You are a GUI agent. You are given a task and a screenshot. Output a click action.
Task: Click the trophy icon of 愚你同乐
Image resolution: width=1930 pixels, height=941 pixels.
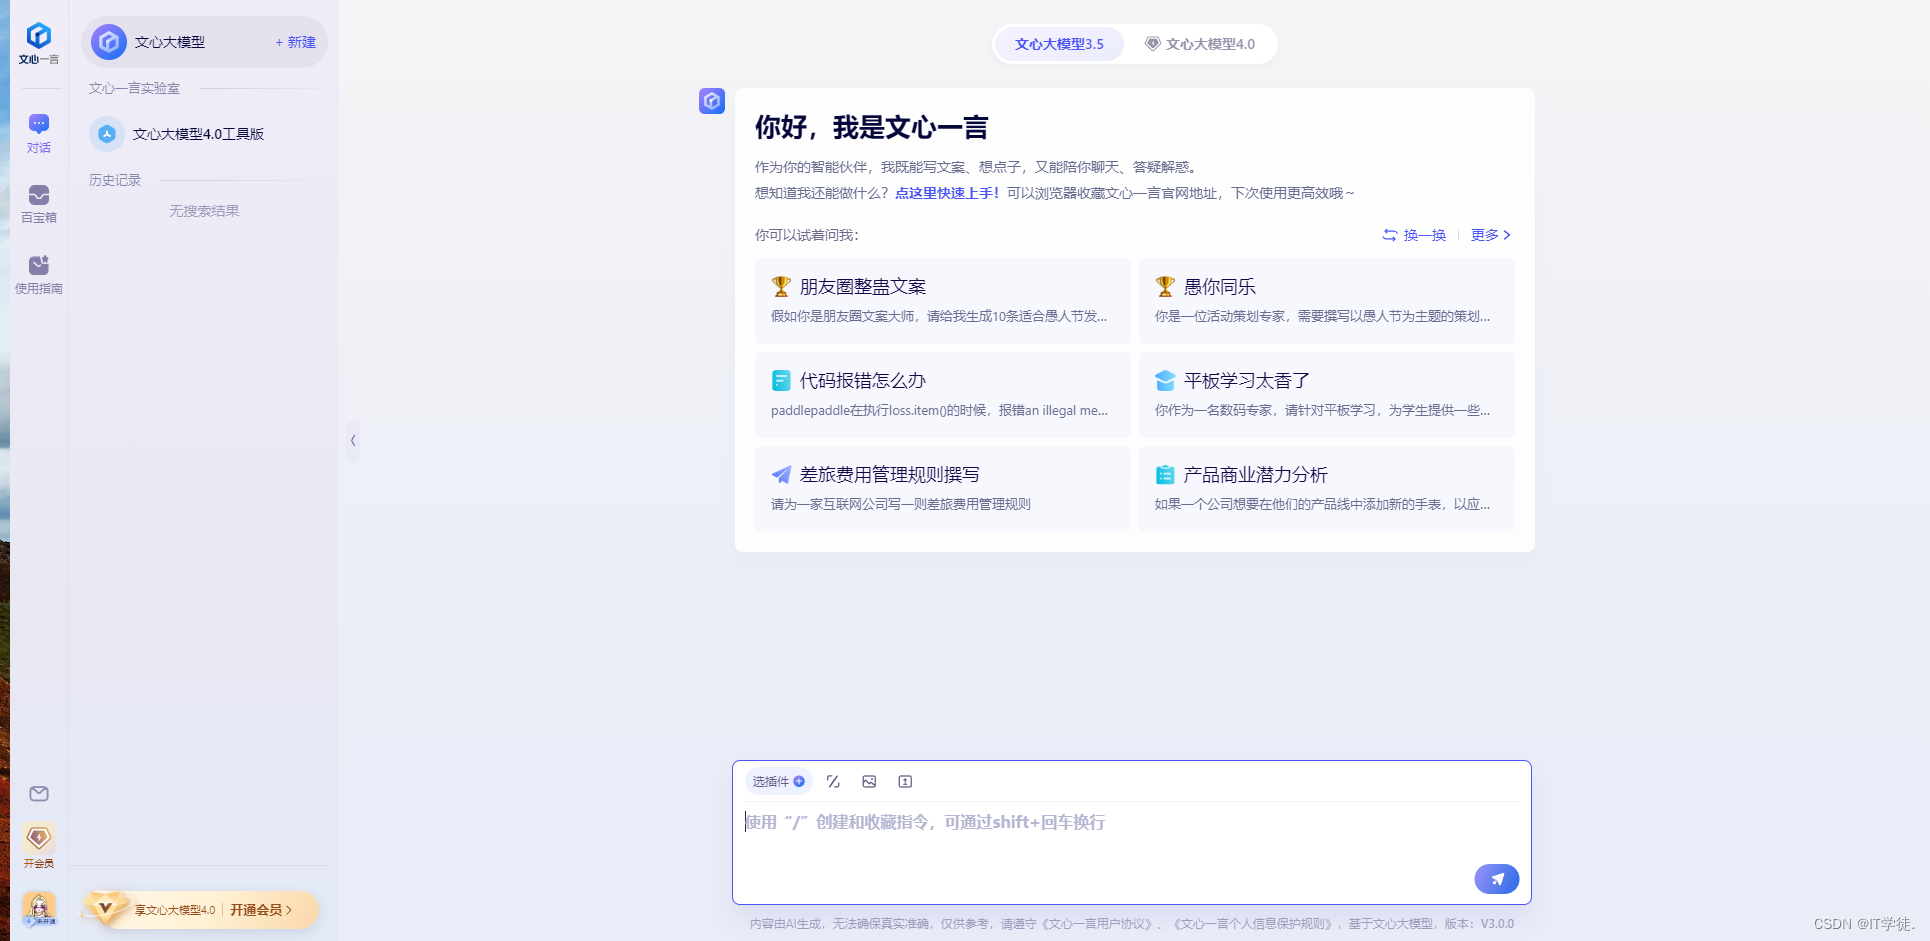point(1165,287)
